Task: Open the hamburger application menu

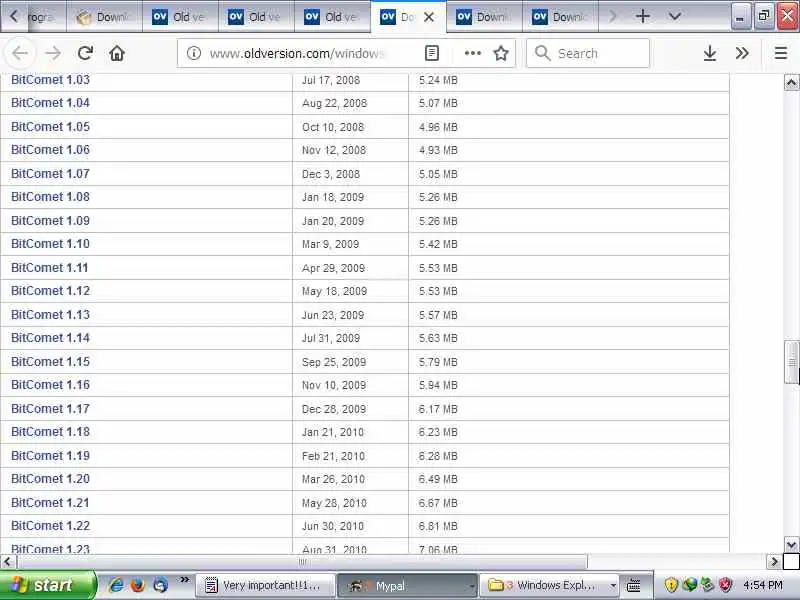Action: coord(781,53)
